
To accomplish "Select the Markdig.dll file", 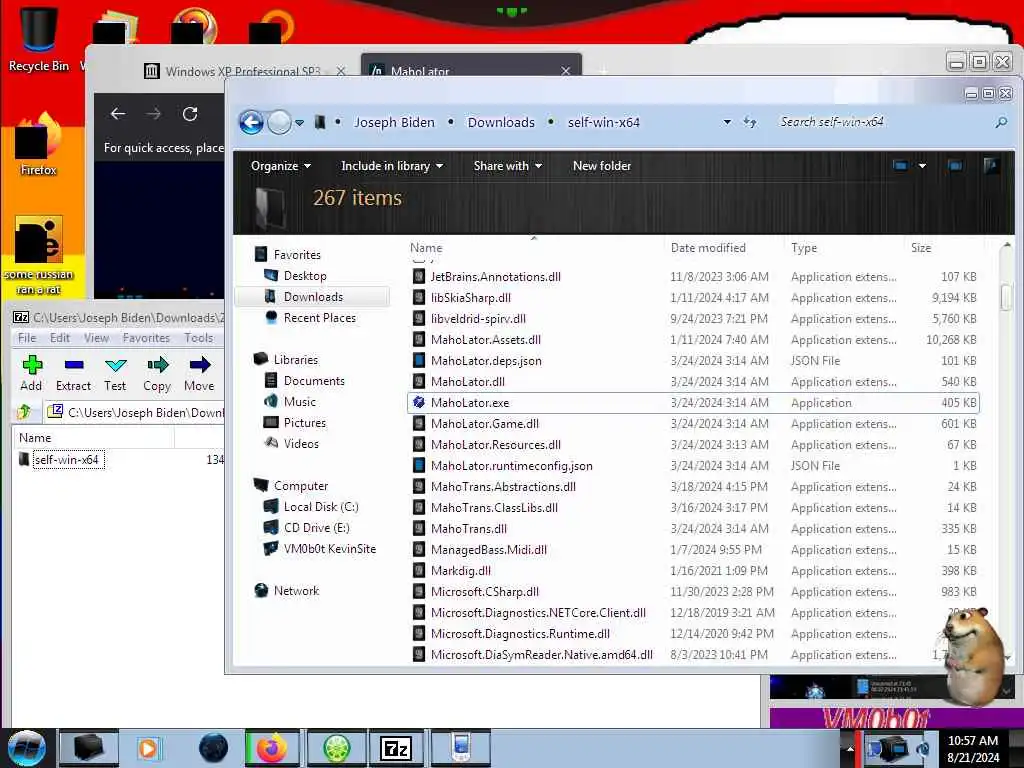I will point(693,570).
